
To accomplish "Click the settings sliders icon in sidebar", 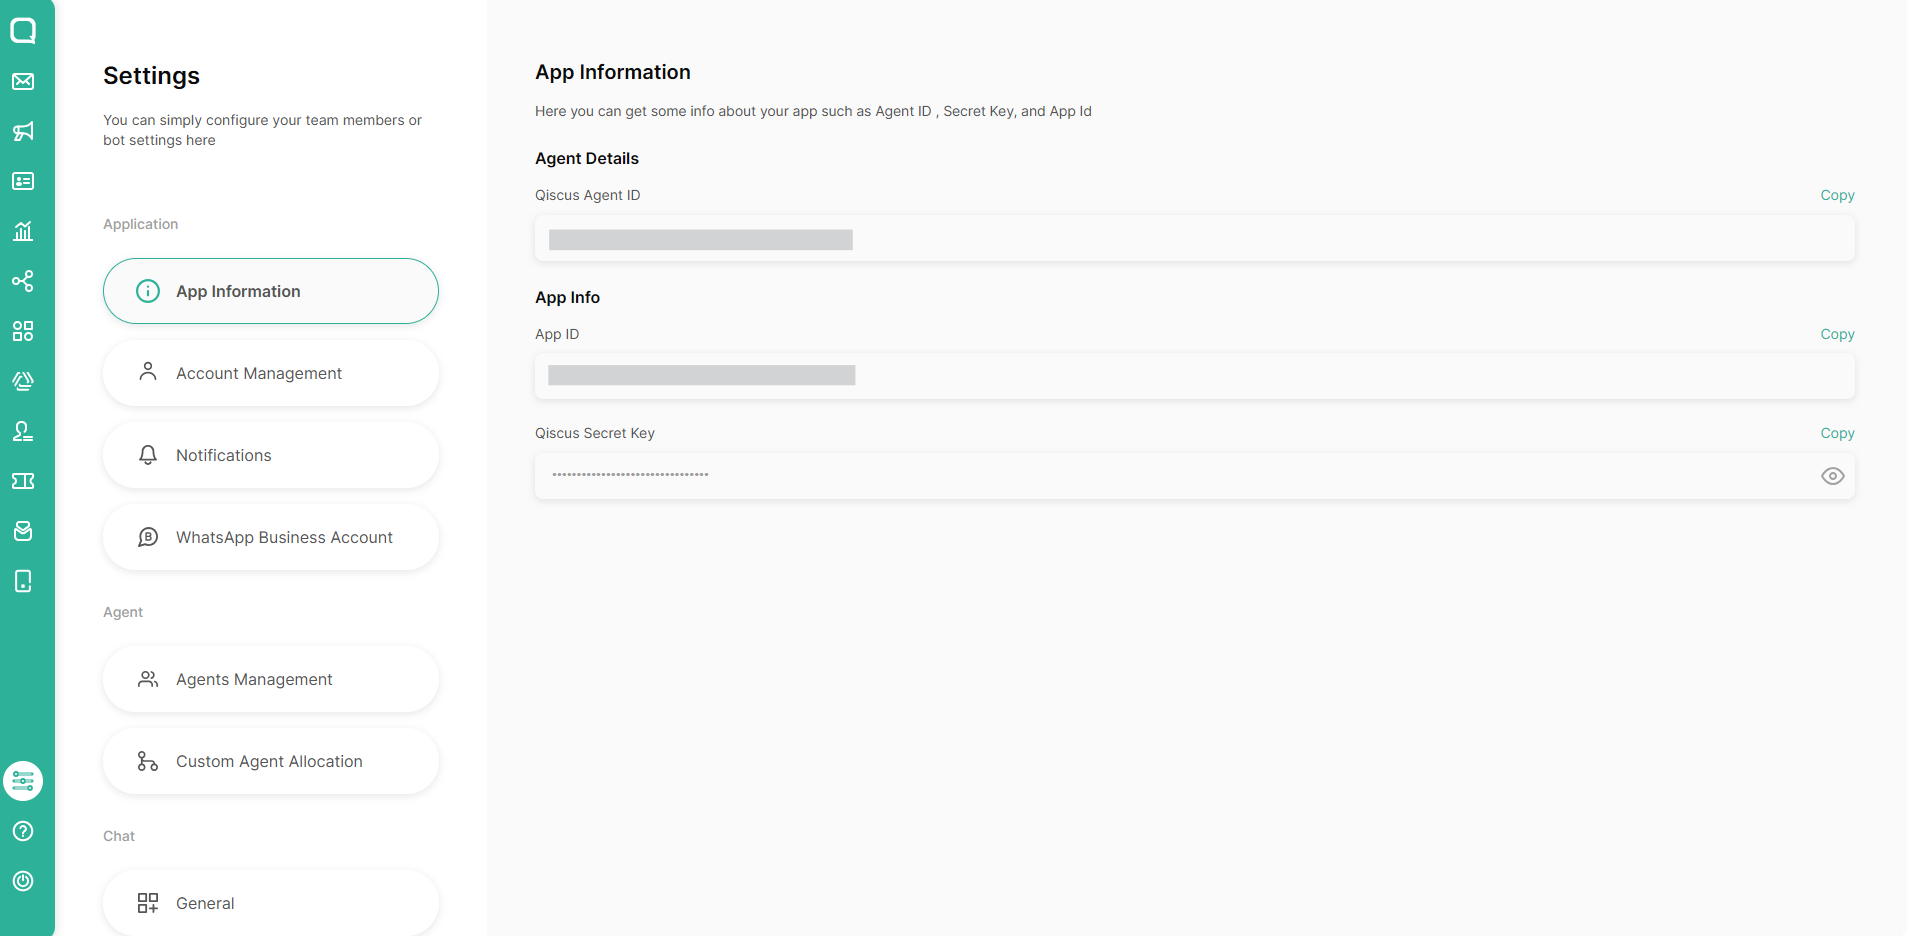I will tap(23, 781).
